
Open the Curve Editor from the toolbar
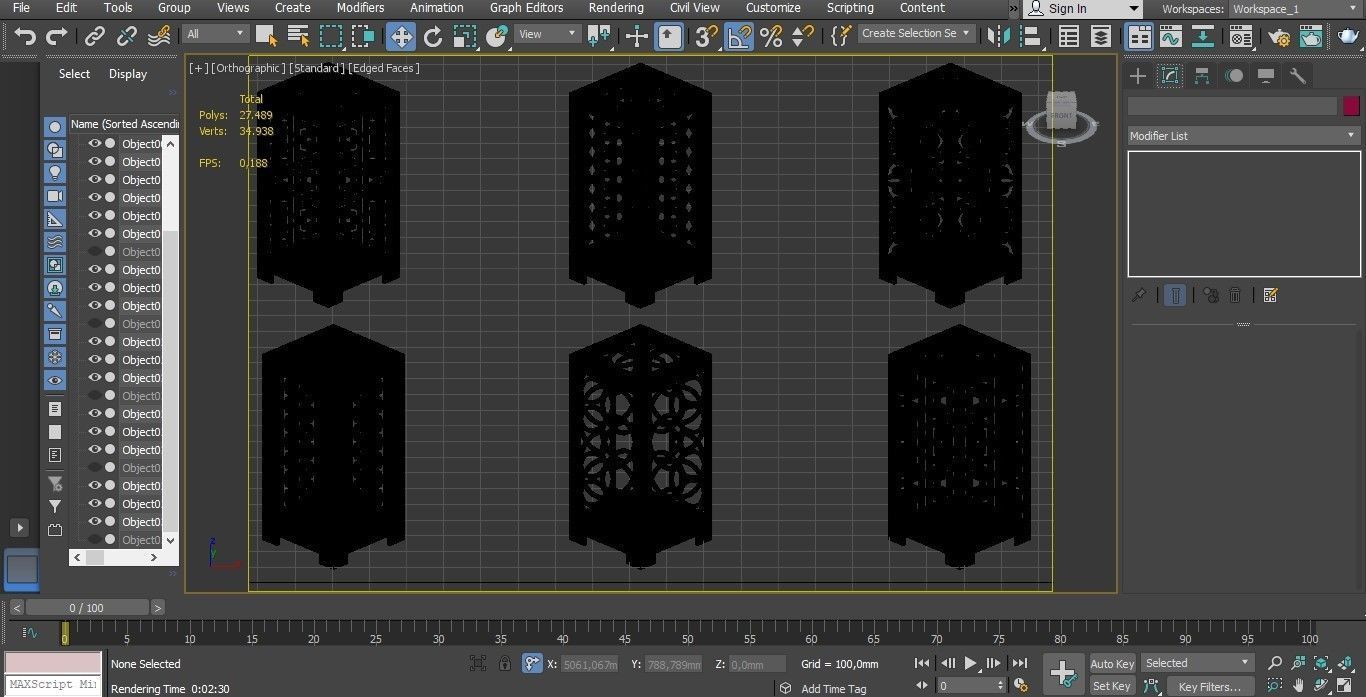(1170, 37)
